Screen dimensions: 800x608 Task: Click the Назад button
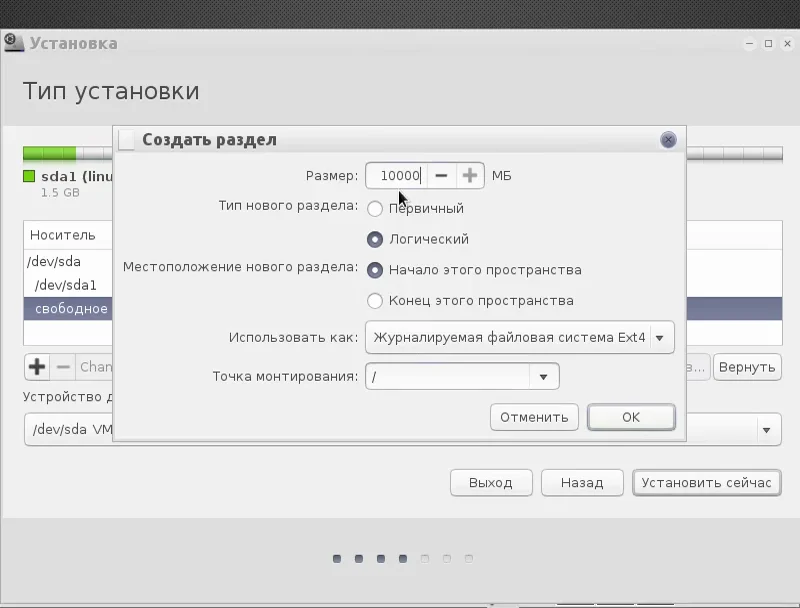click(582, 483)
